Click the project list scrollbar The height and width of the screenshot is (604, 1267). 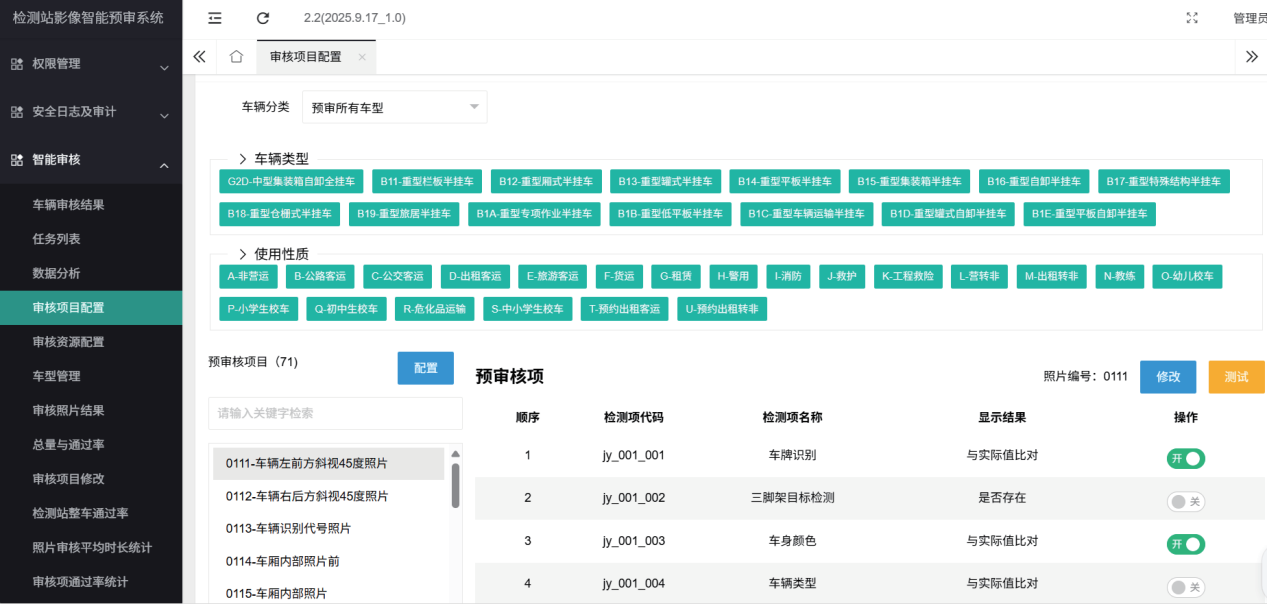pos(456,485)
